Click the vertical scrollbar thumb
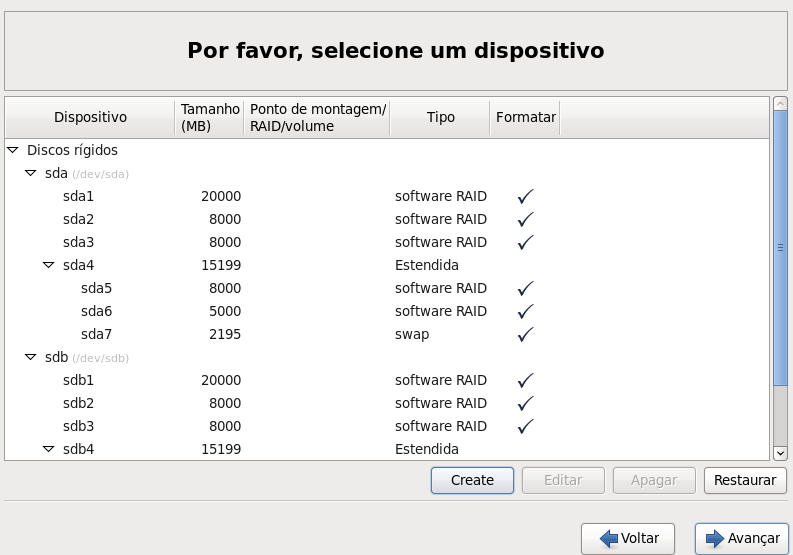Image resolution: width=793 pixels, height=555 pixels. (x=780, y=248)
